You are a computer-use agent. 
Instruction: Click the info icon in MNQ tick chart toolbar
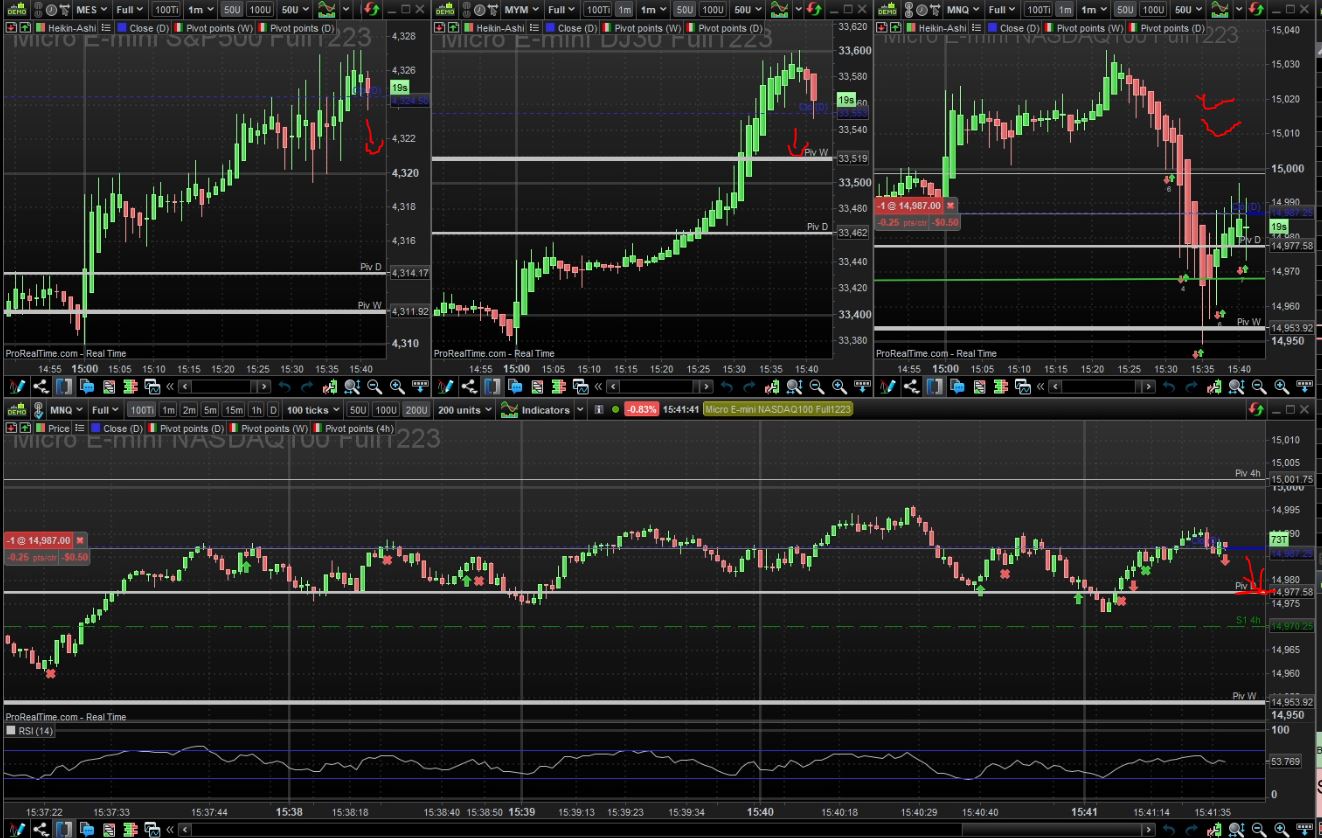[x=599, y=409]
